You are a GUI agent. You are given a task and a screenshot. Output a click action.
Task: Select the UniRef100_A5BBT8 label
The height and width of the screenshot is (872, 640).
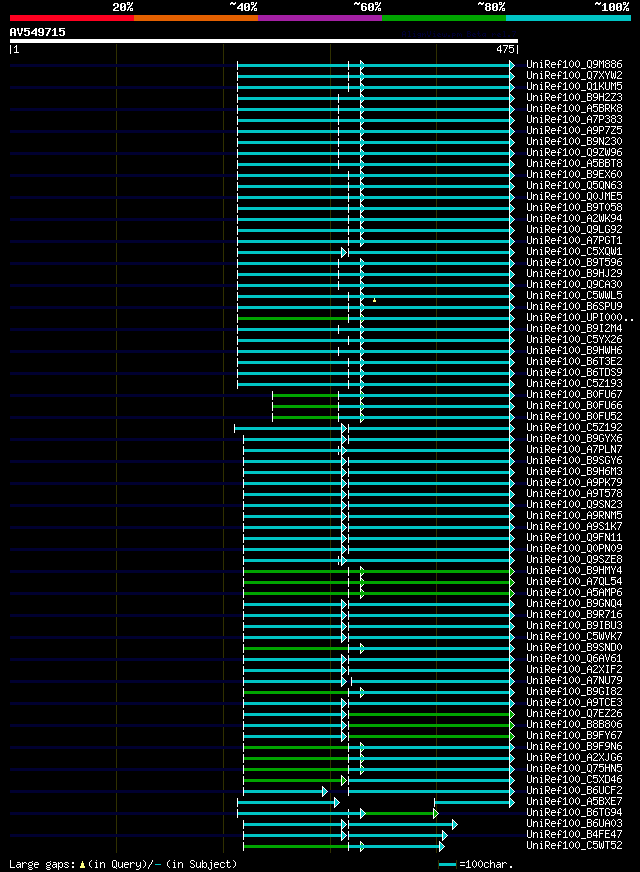tap(574, 164)
